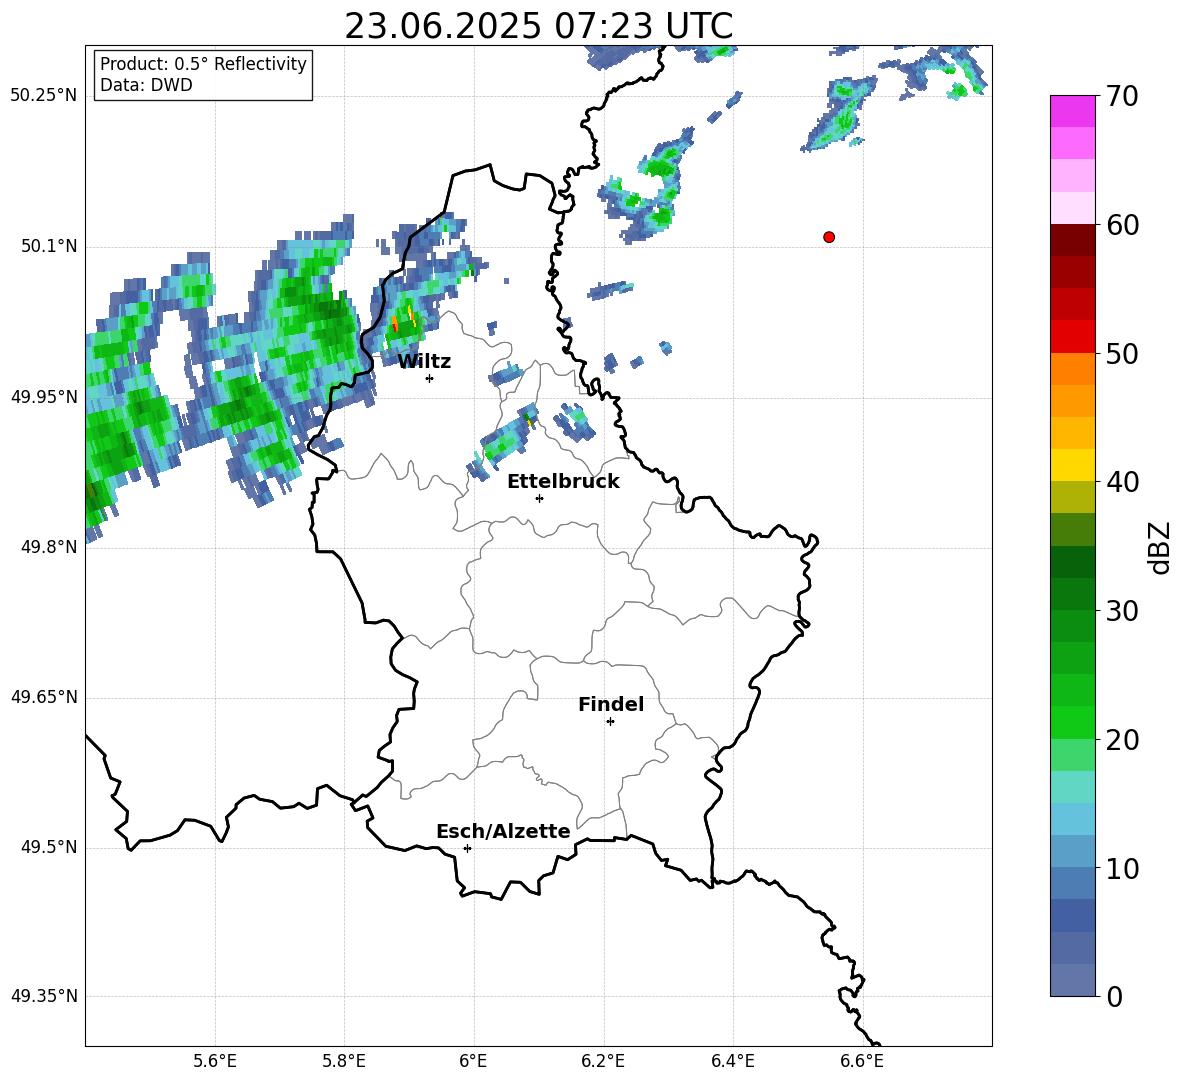Click the Esch/Alzette location cross marker
Viewport: 1184px width, 1081px height.
tap(467, 848)
